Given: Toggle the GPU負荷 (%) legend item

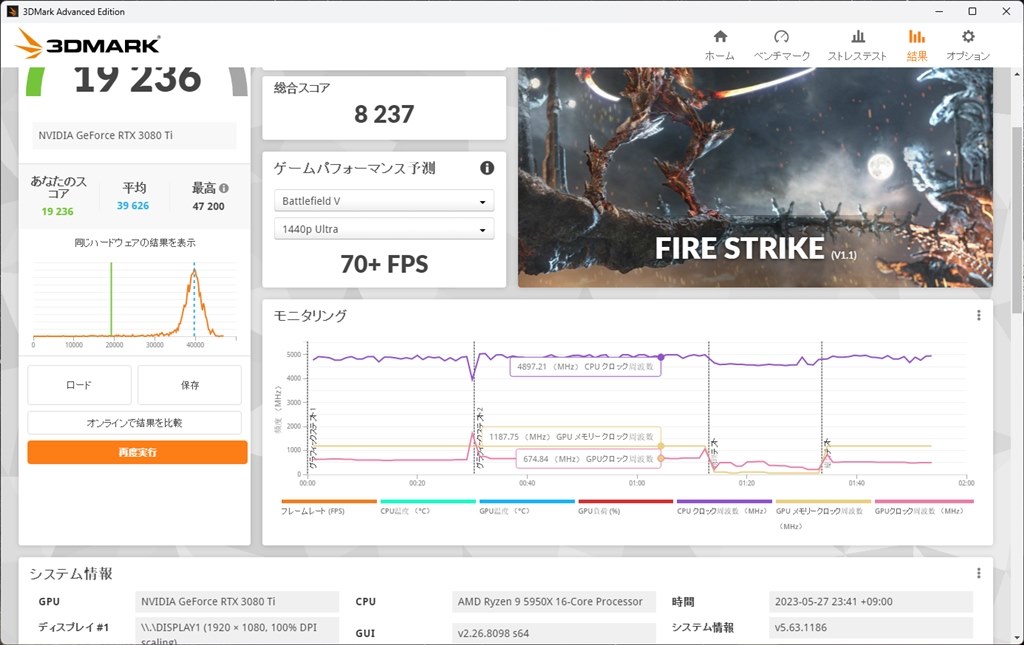Looking at the screenshot, I should pos(625,508).
